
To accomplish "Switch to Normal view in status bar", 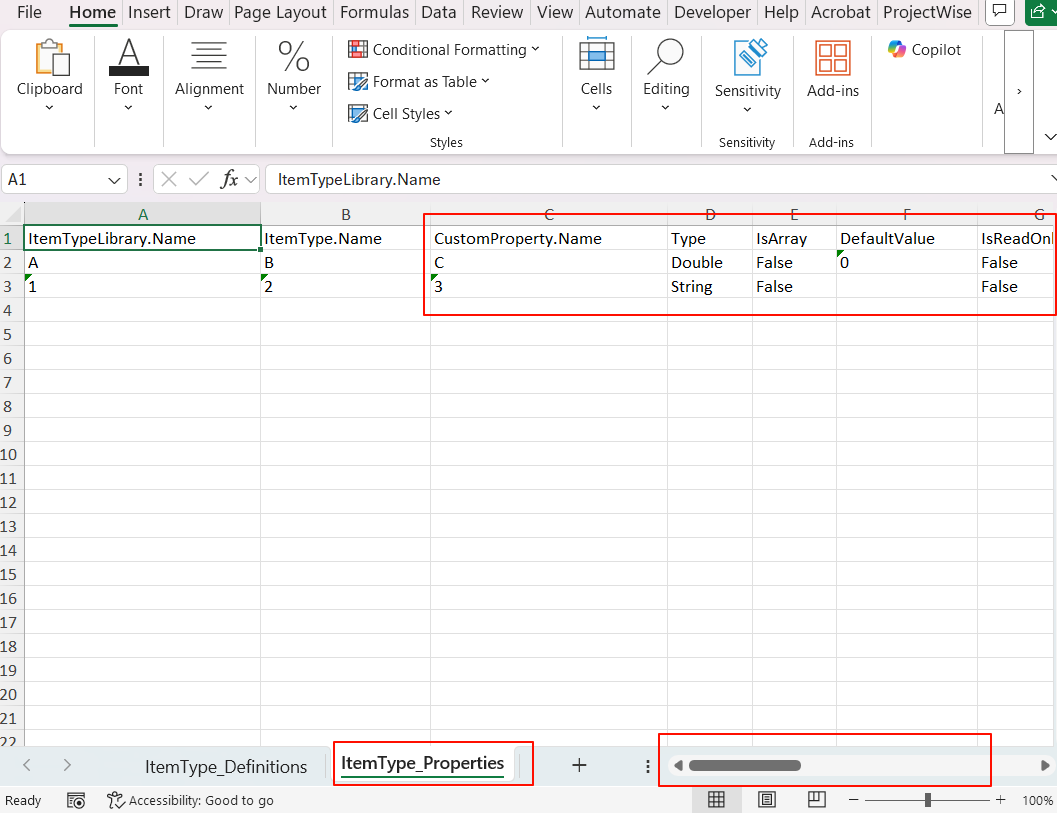I will [x=716, y=800].
